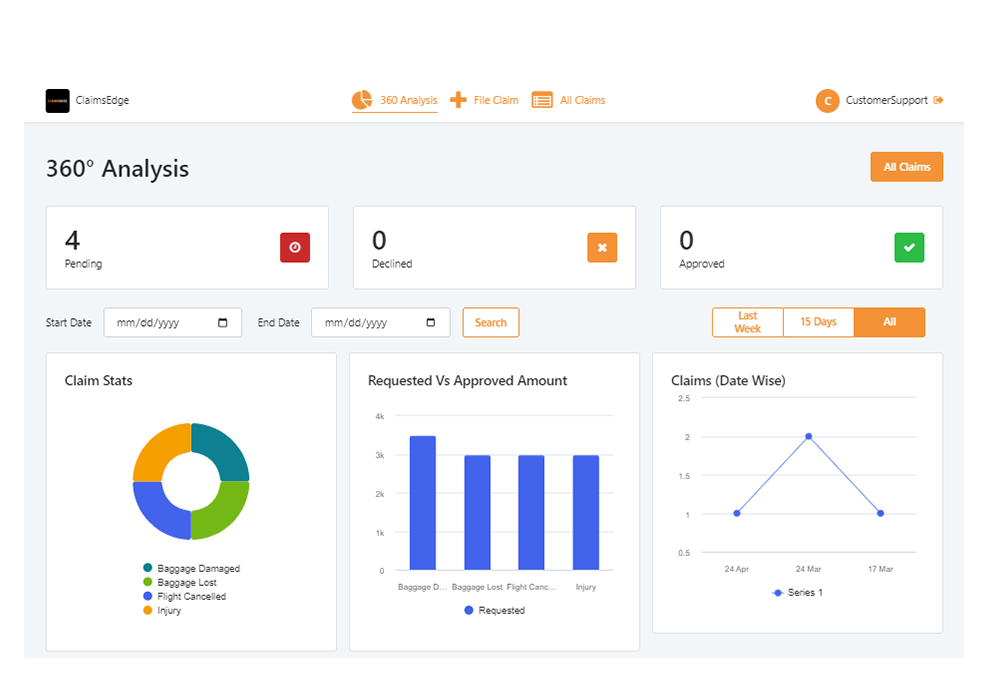The image size is (990, 680).
Task: Click the 360 Analysis pie chart icon
Action: (362, 100)
